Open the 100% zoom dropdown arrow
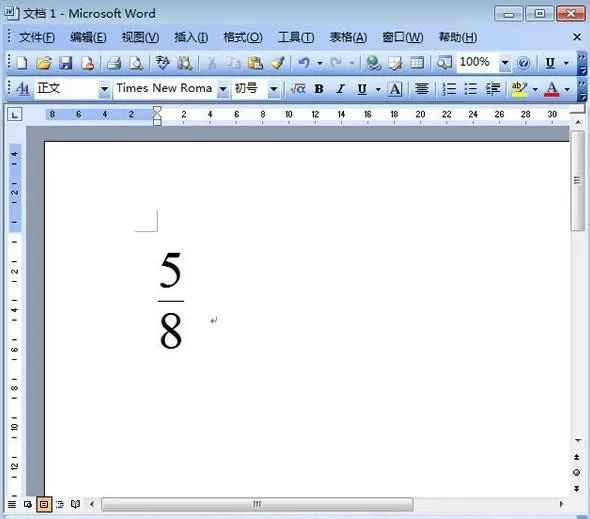Screen dimensions: 590x519 [505, 62]
